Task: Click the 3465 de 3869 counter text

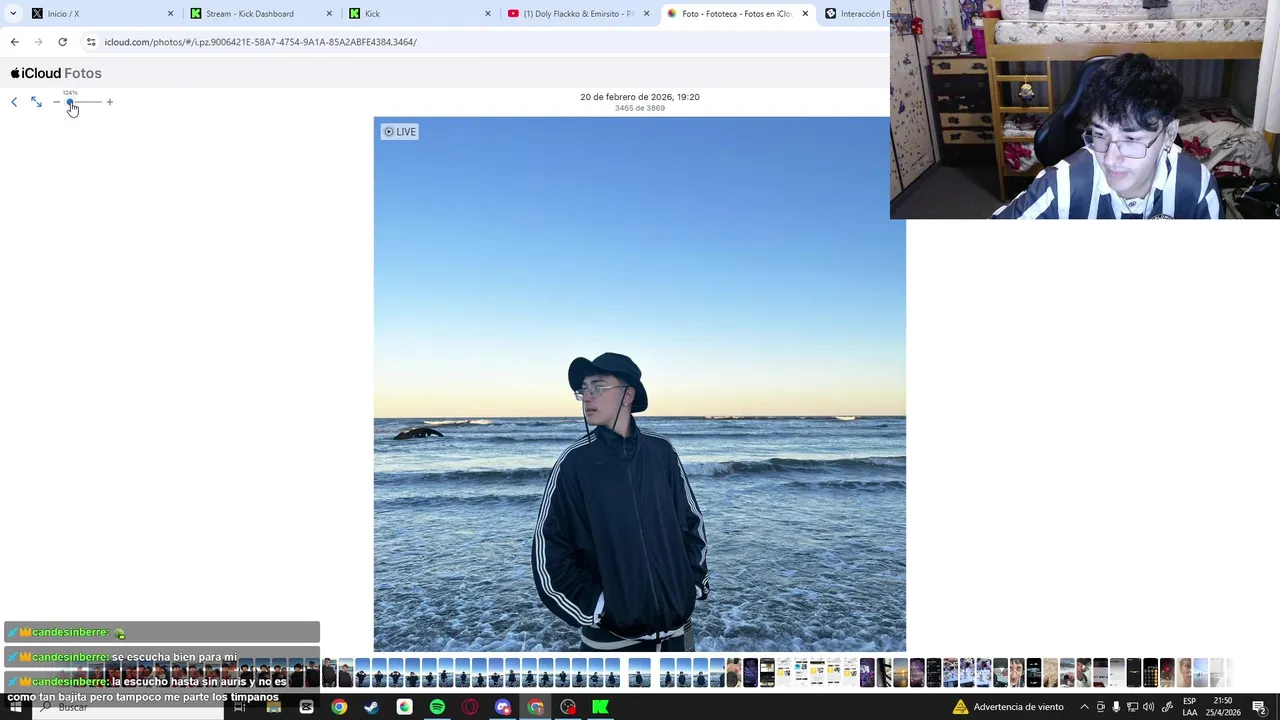Action: pyautogui.click(x=640, y=108)
